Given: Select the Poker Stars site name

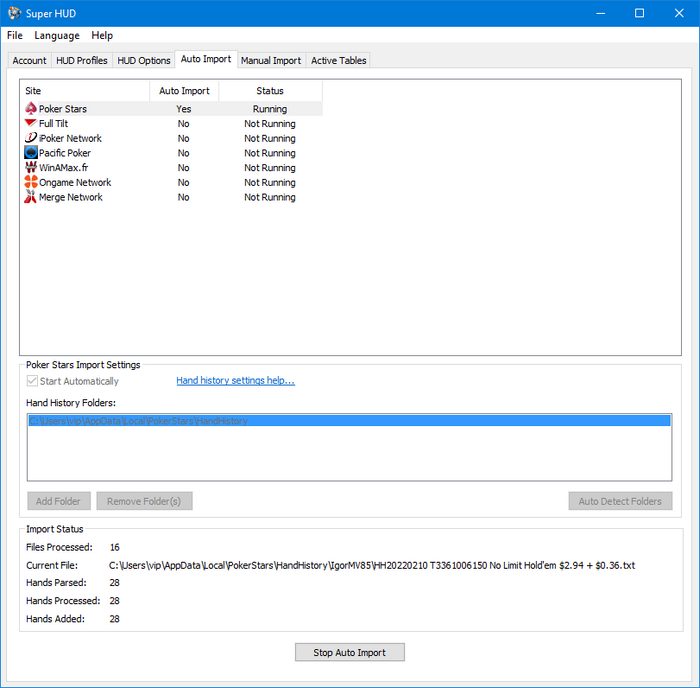Looking at the screenshot, I should tap(62, 108).
